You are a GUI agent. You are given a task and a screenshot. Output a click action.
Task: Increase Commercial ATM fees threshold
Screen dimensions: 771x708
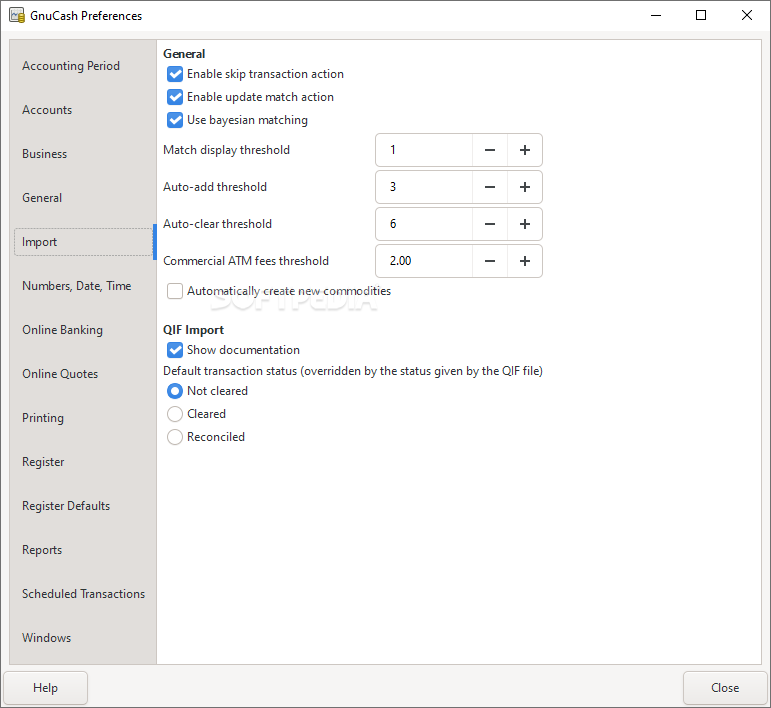pyautogui.click(x=525, y=261)
